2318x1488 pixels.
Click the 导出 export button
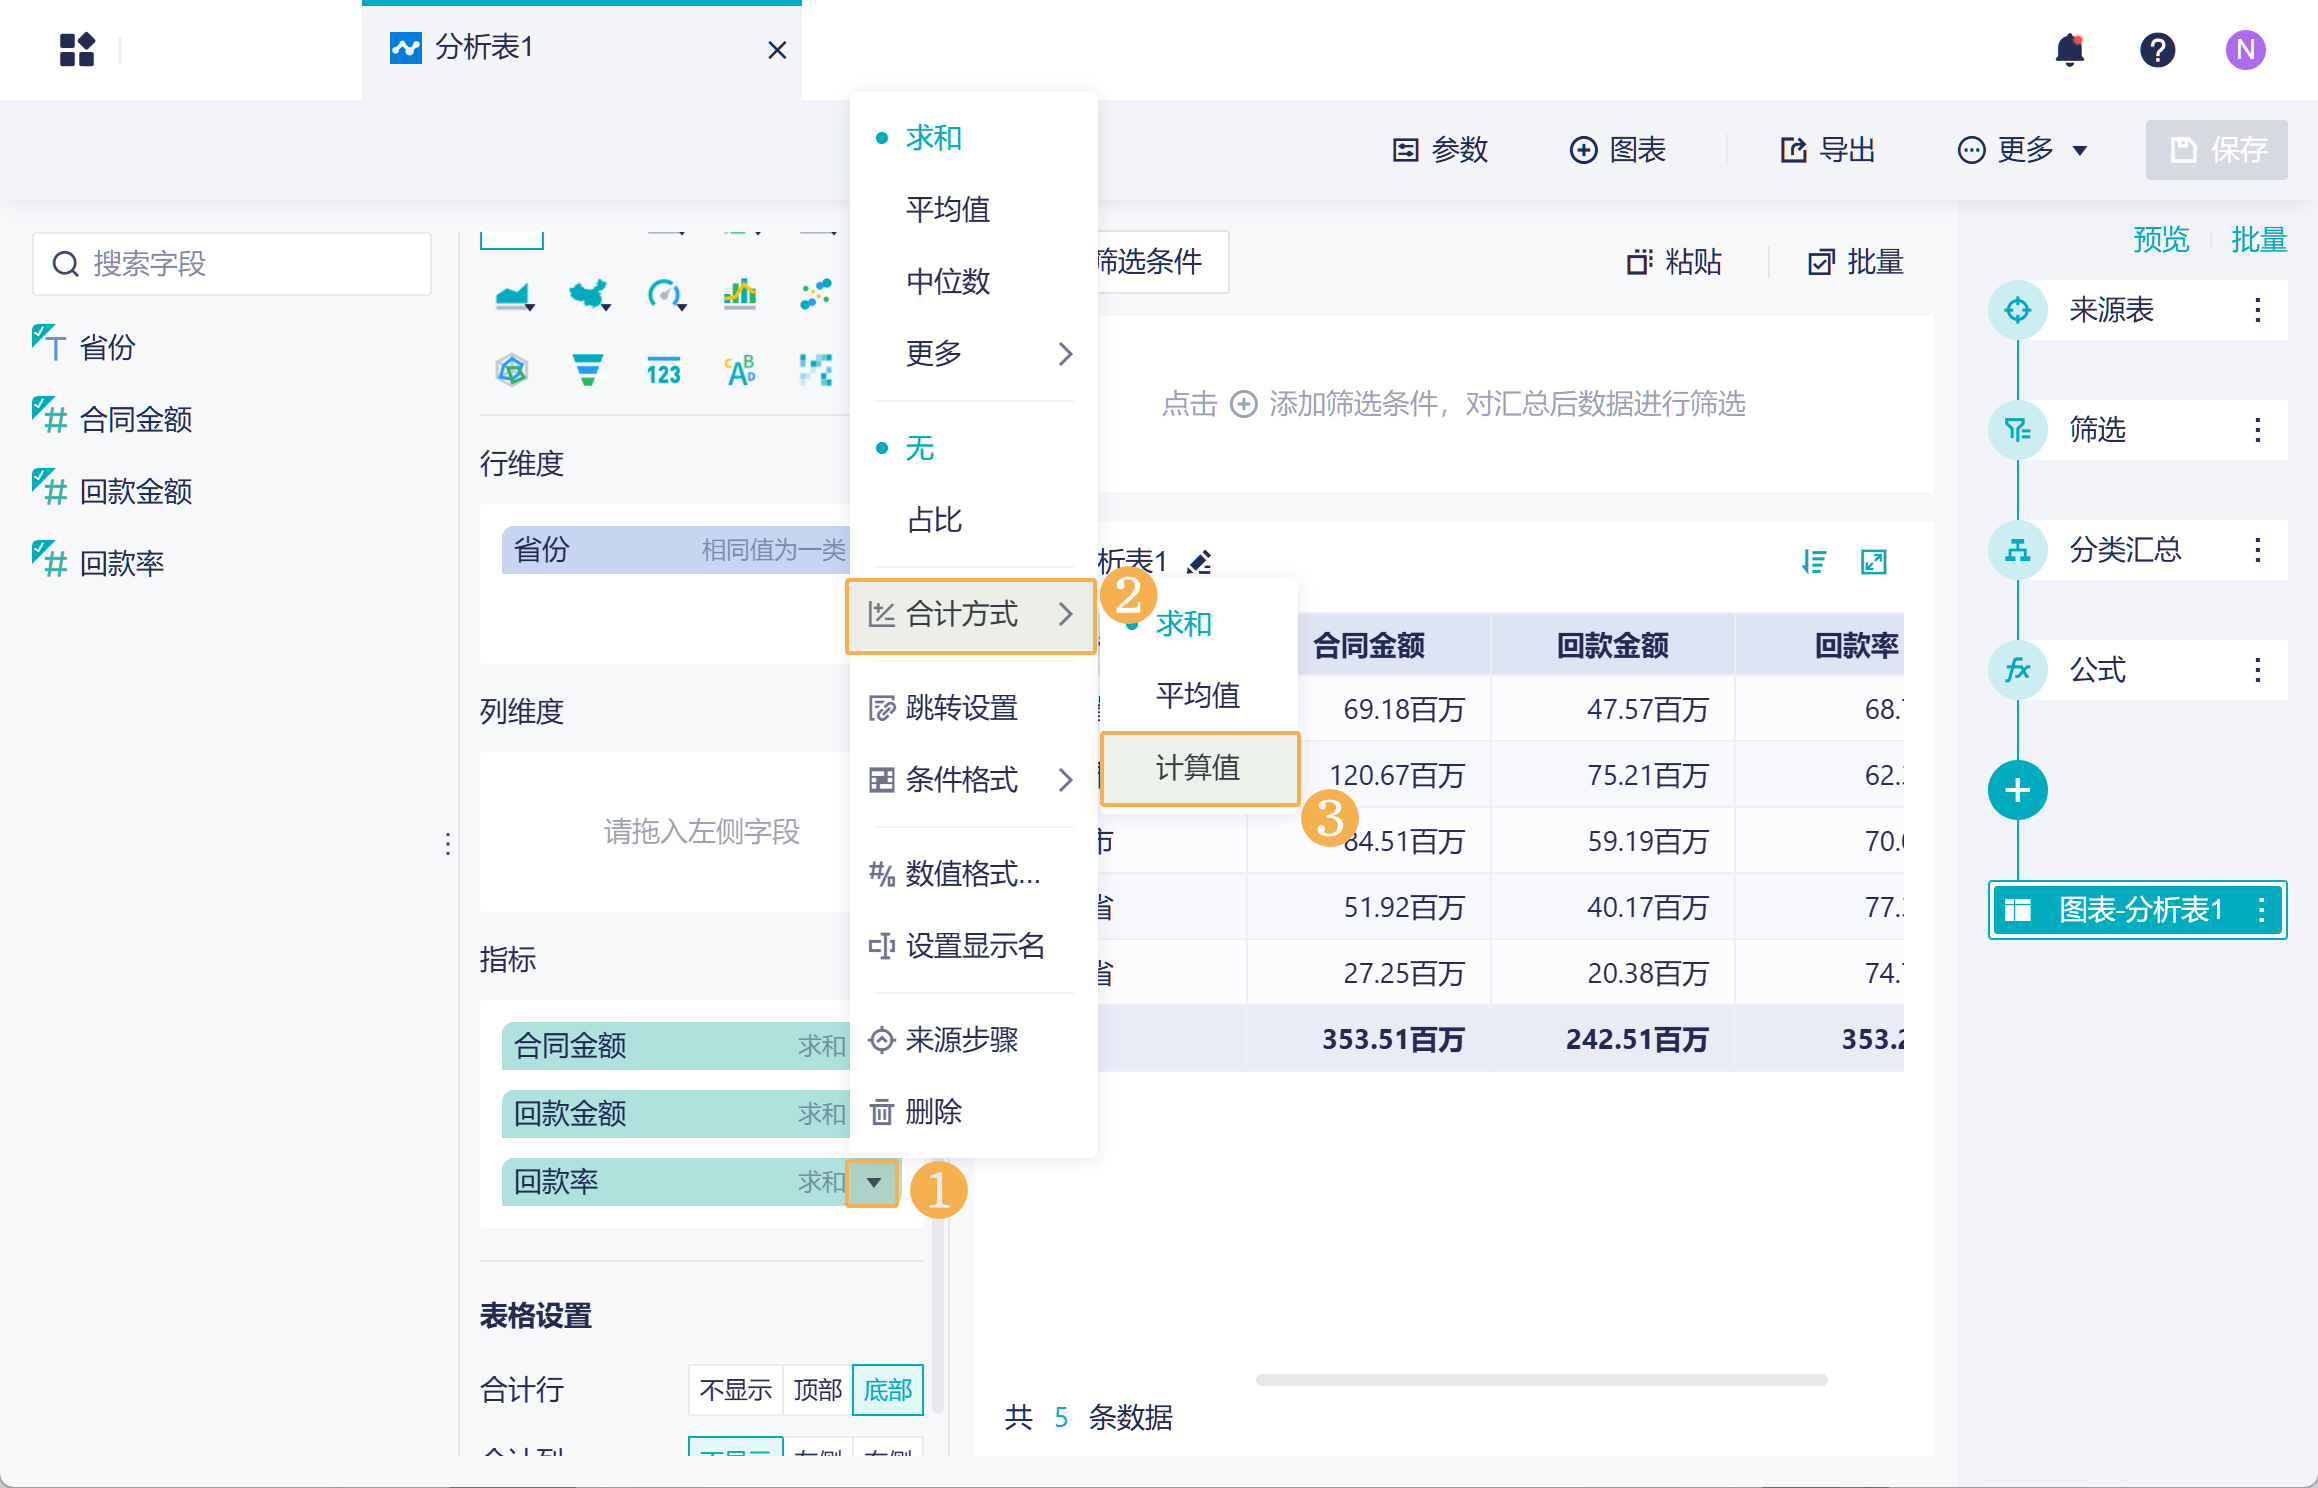click(1827, 150)
